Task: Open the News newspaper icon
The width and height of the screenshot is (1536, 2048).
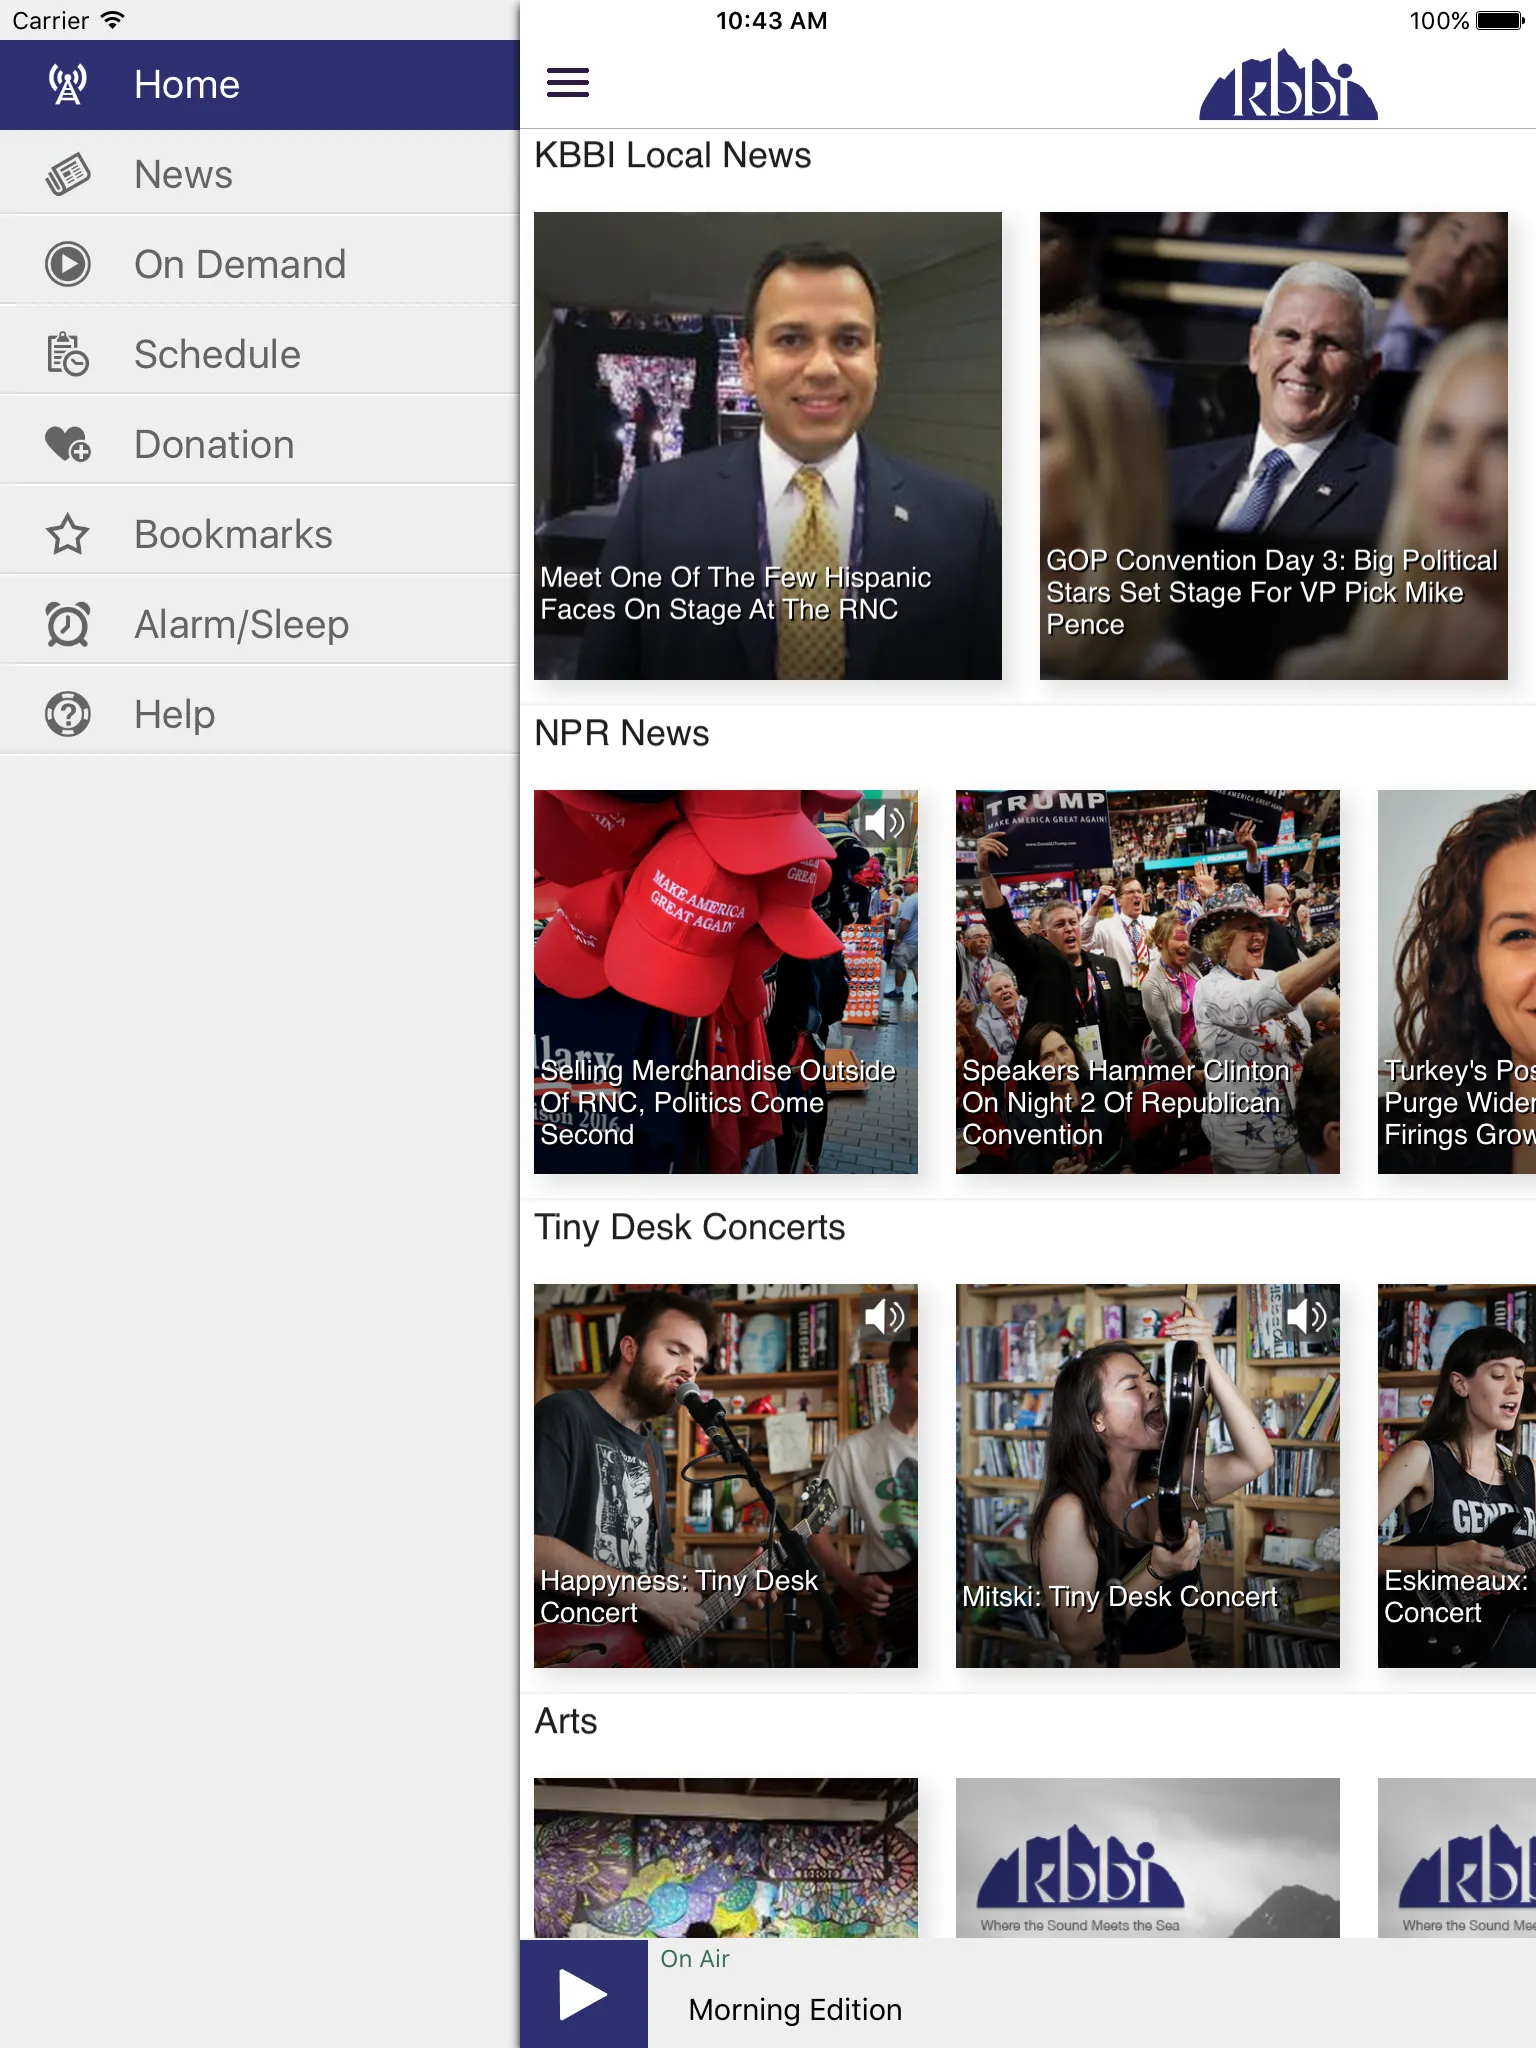Action: 68,175
